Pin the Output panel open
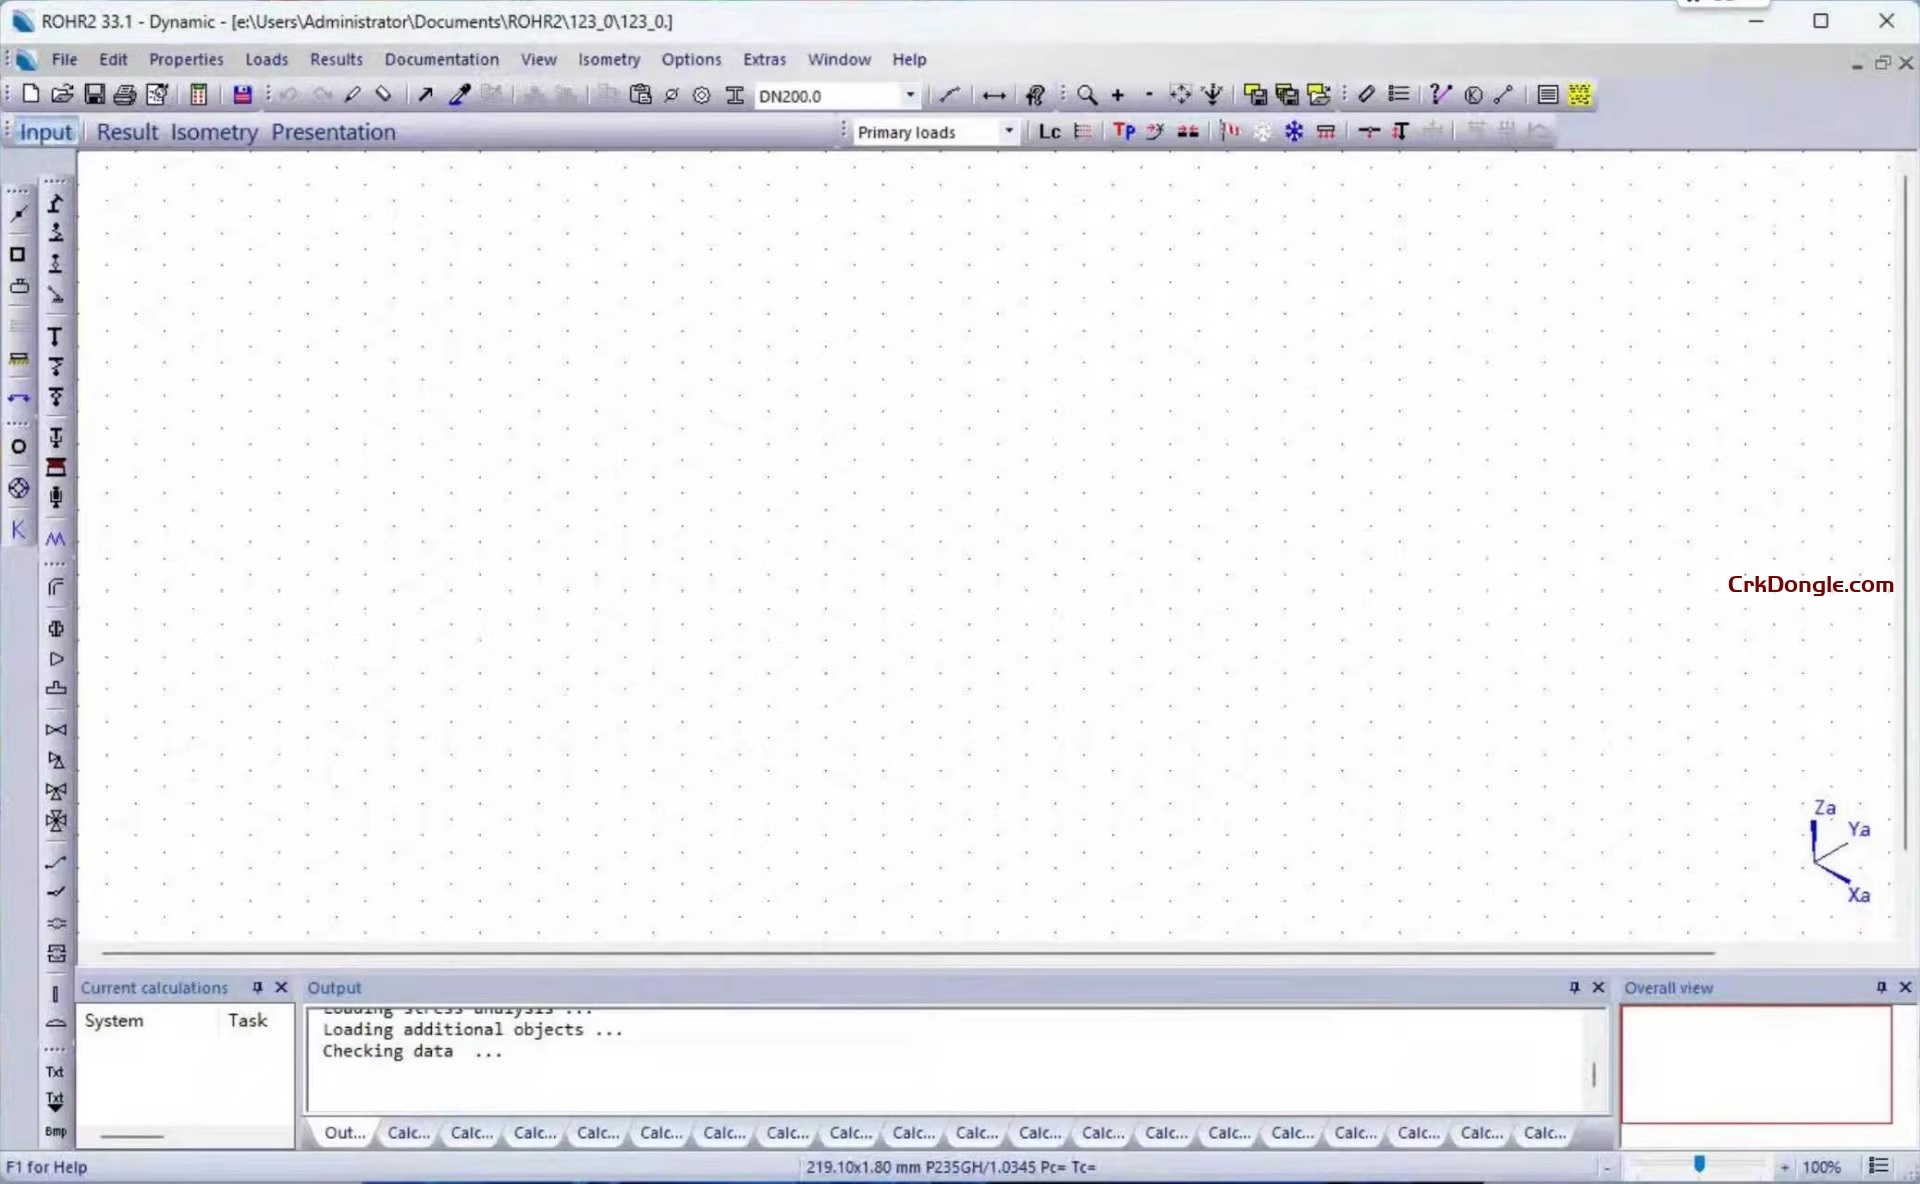This screenshot has width=1920, height=1184. coord(1572,987)
